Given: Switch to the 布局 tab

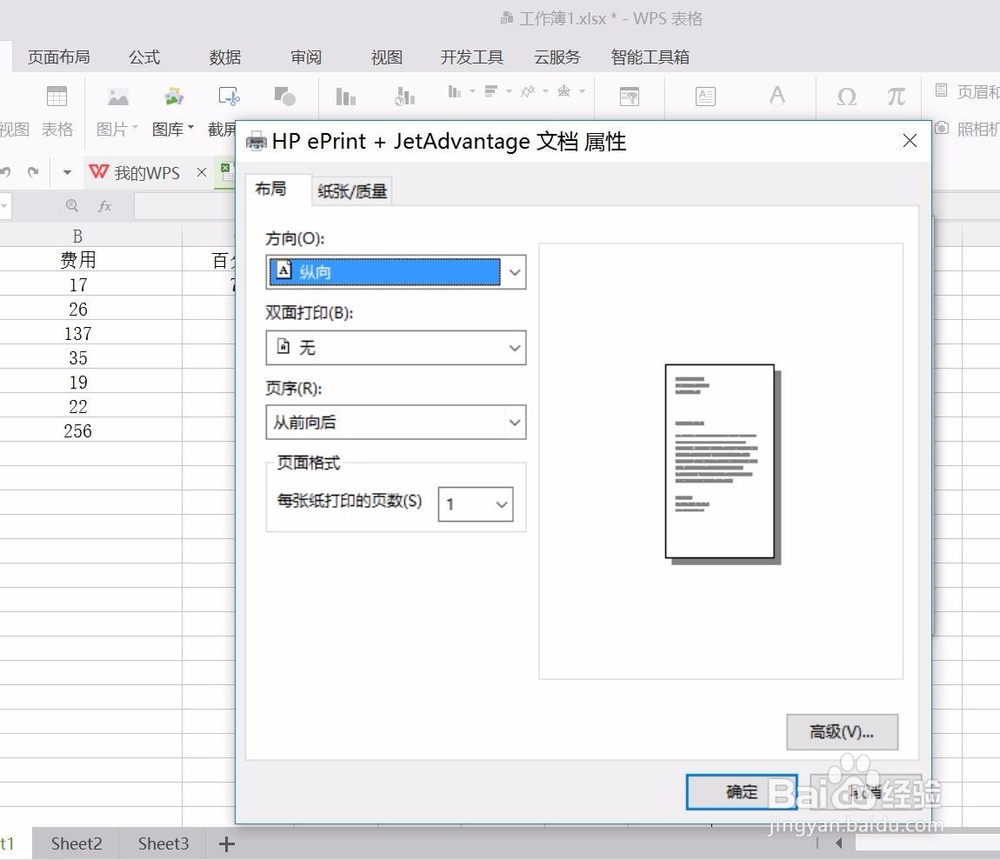Looking at the screenshot, I should [271, 189].
